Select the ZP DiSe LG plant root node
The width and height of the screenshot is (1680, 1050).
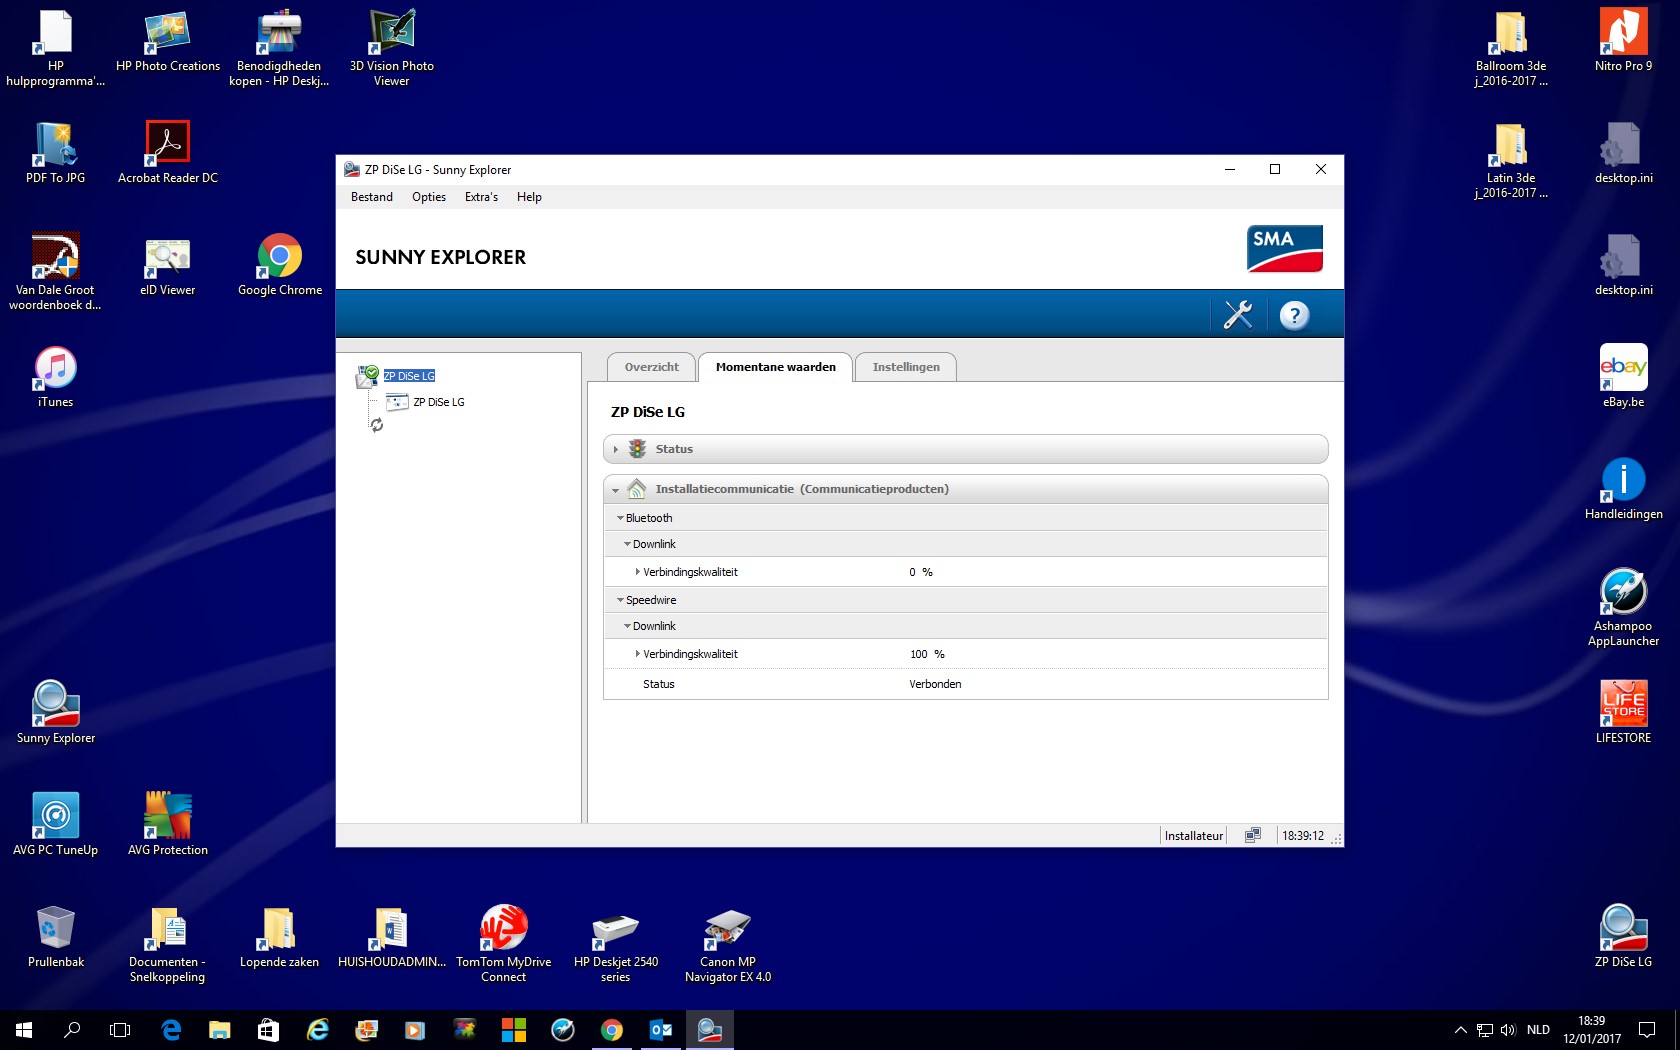pyautogui.click(x=409, y=376)
